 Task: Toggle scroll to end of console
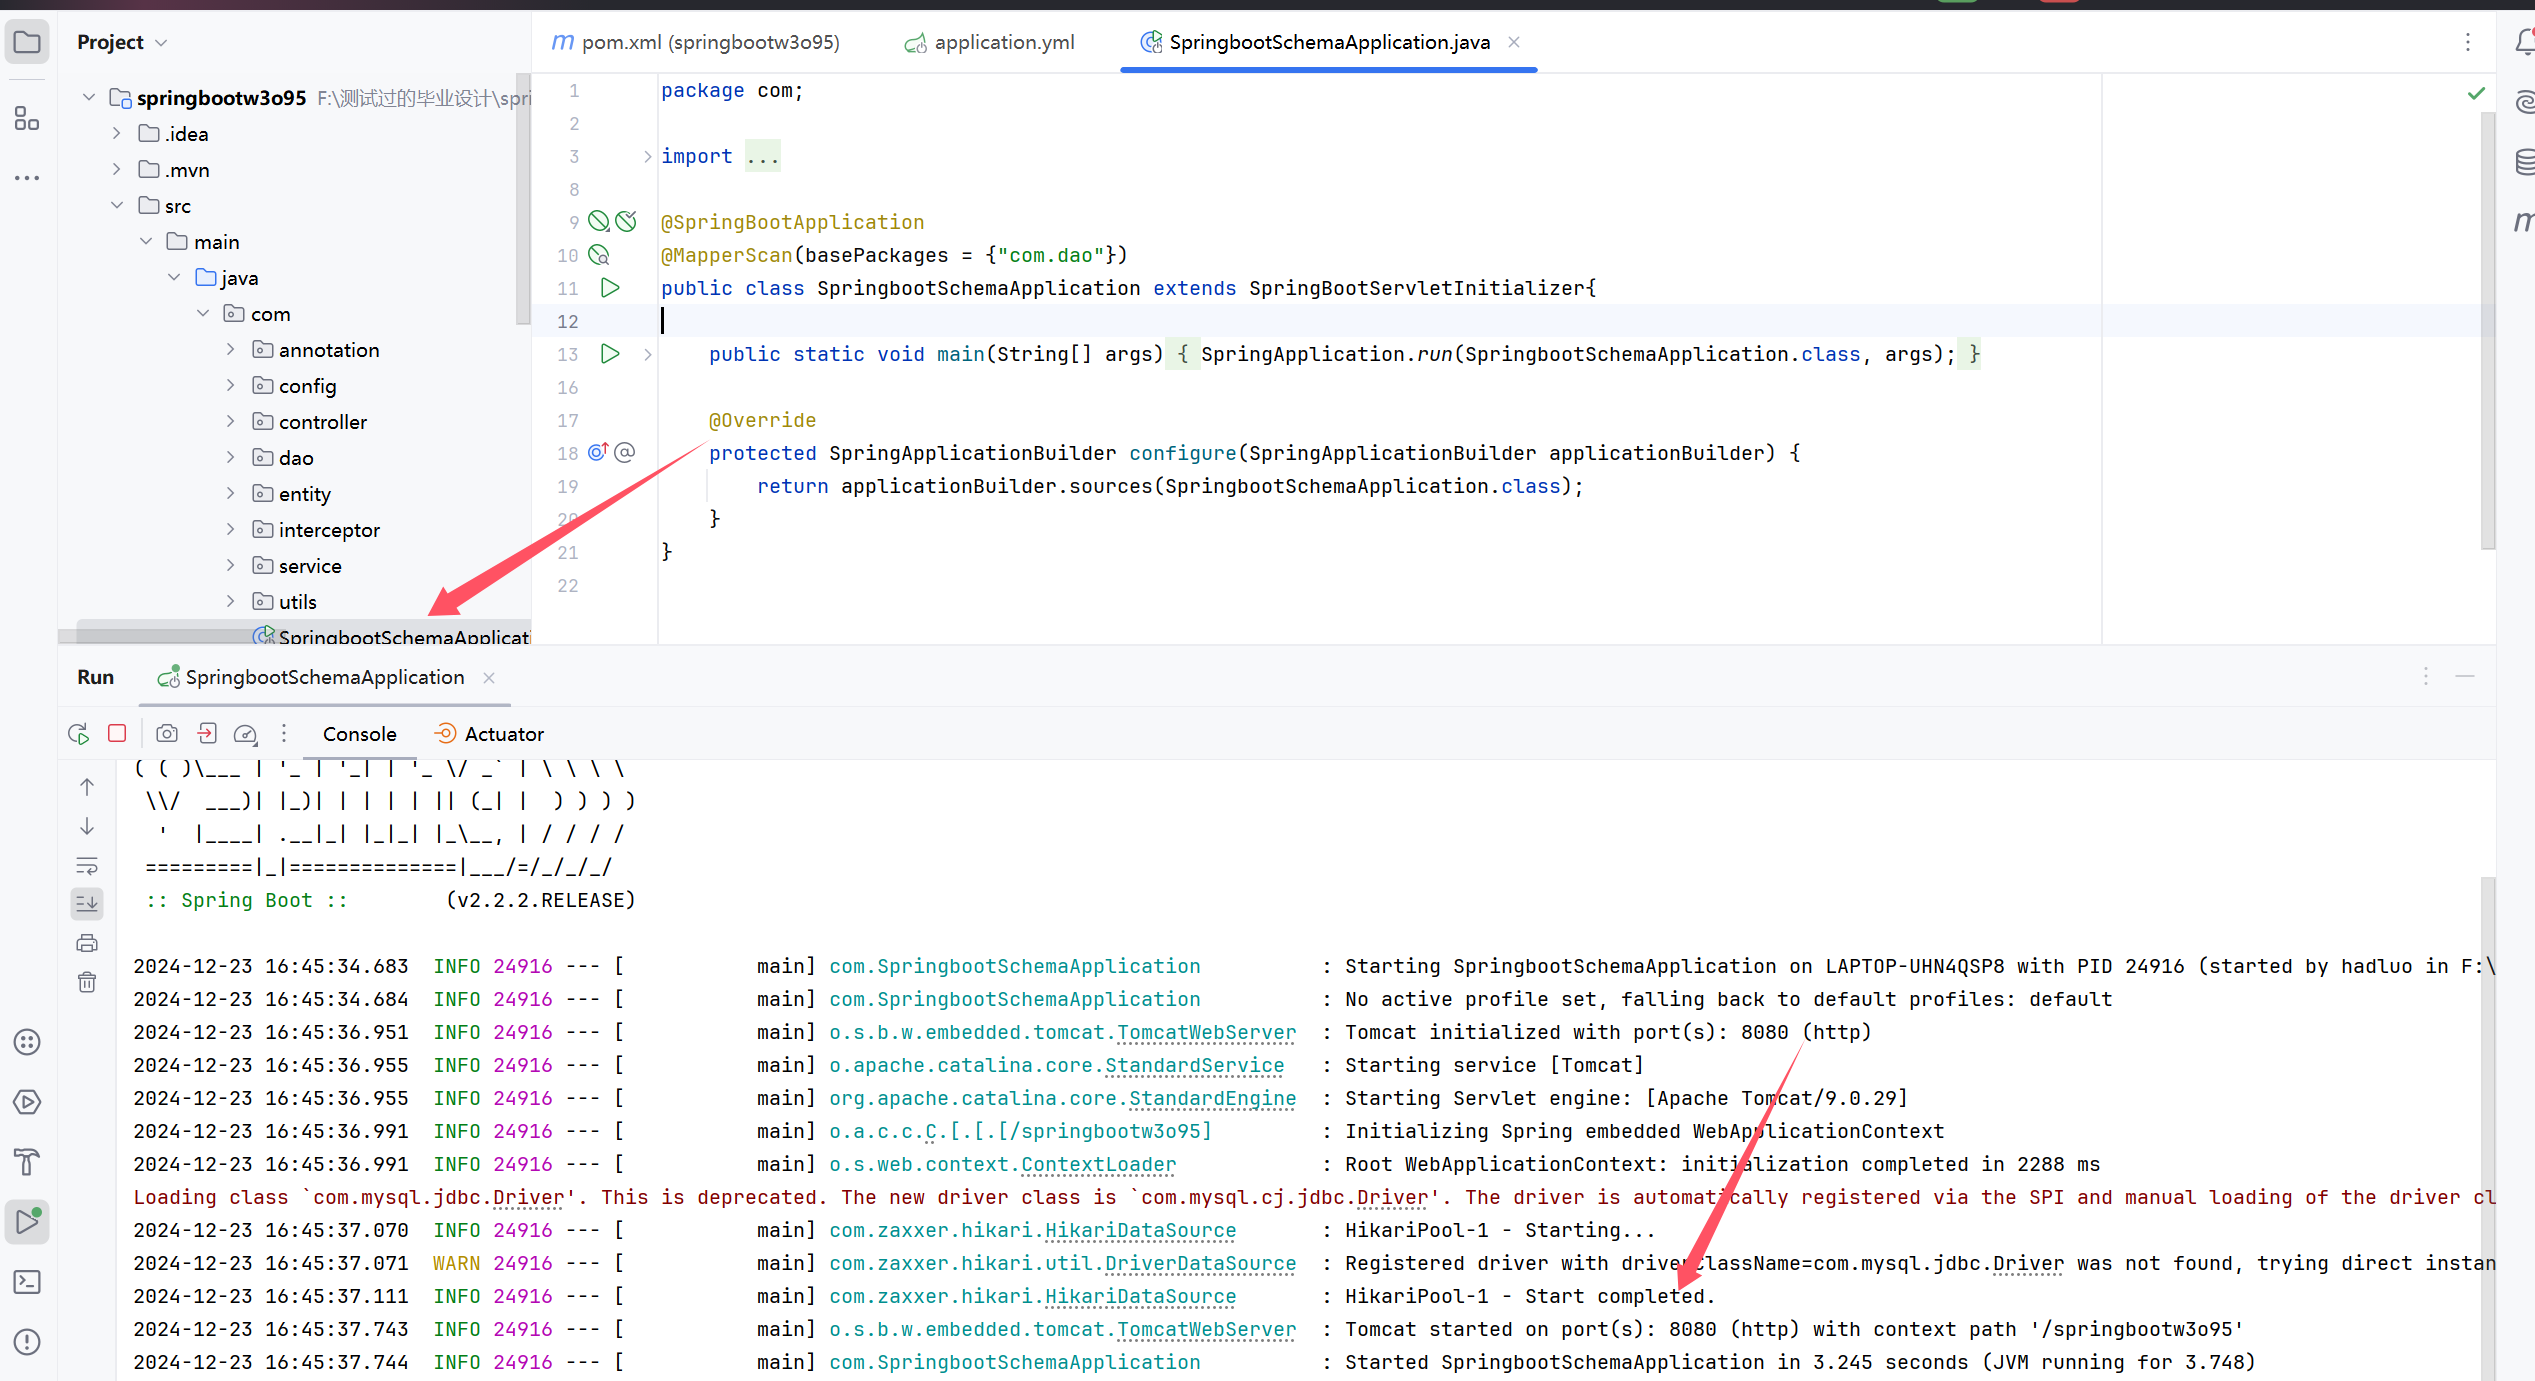tap(87, 904)
